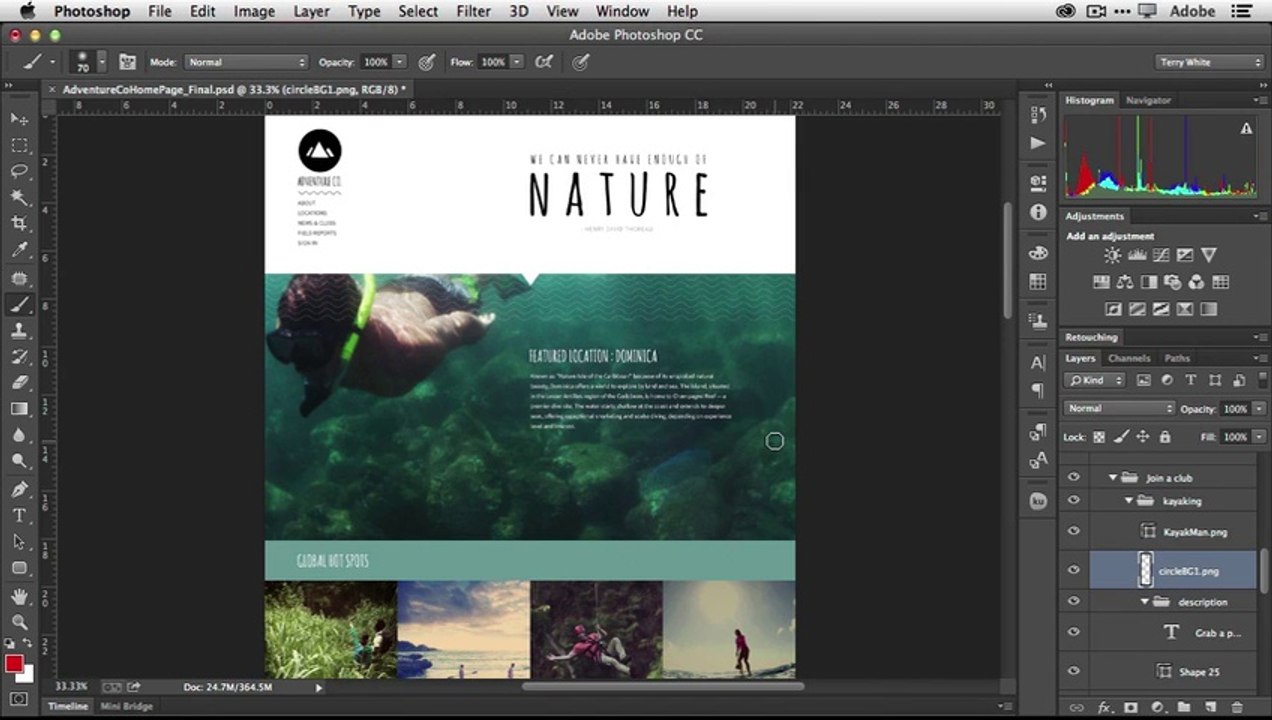Toggle lock all for the layer

[x=1165, y=437]
